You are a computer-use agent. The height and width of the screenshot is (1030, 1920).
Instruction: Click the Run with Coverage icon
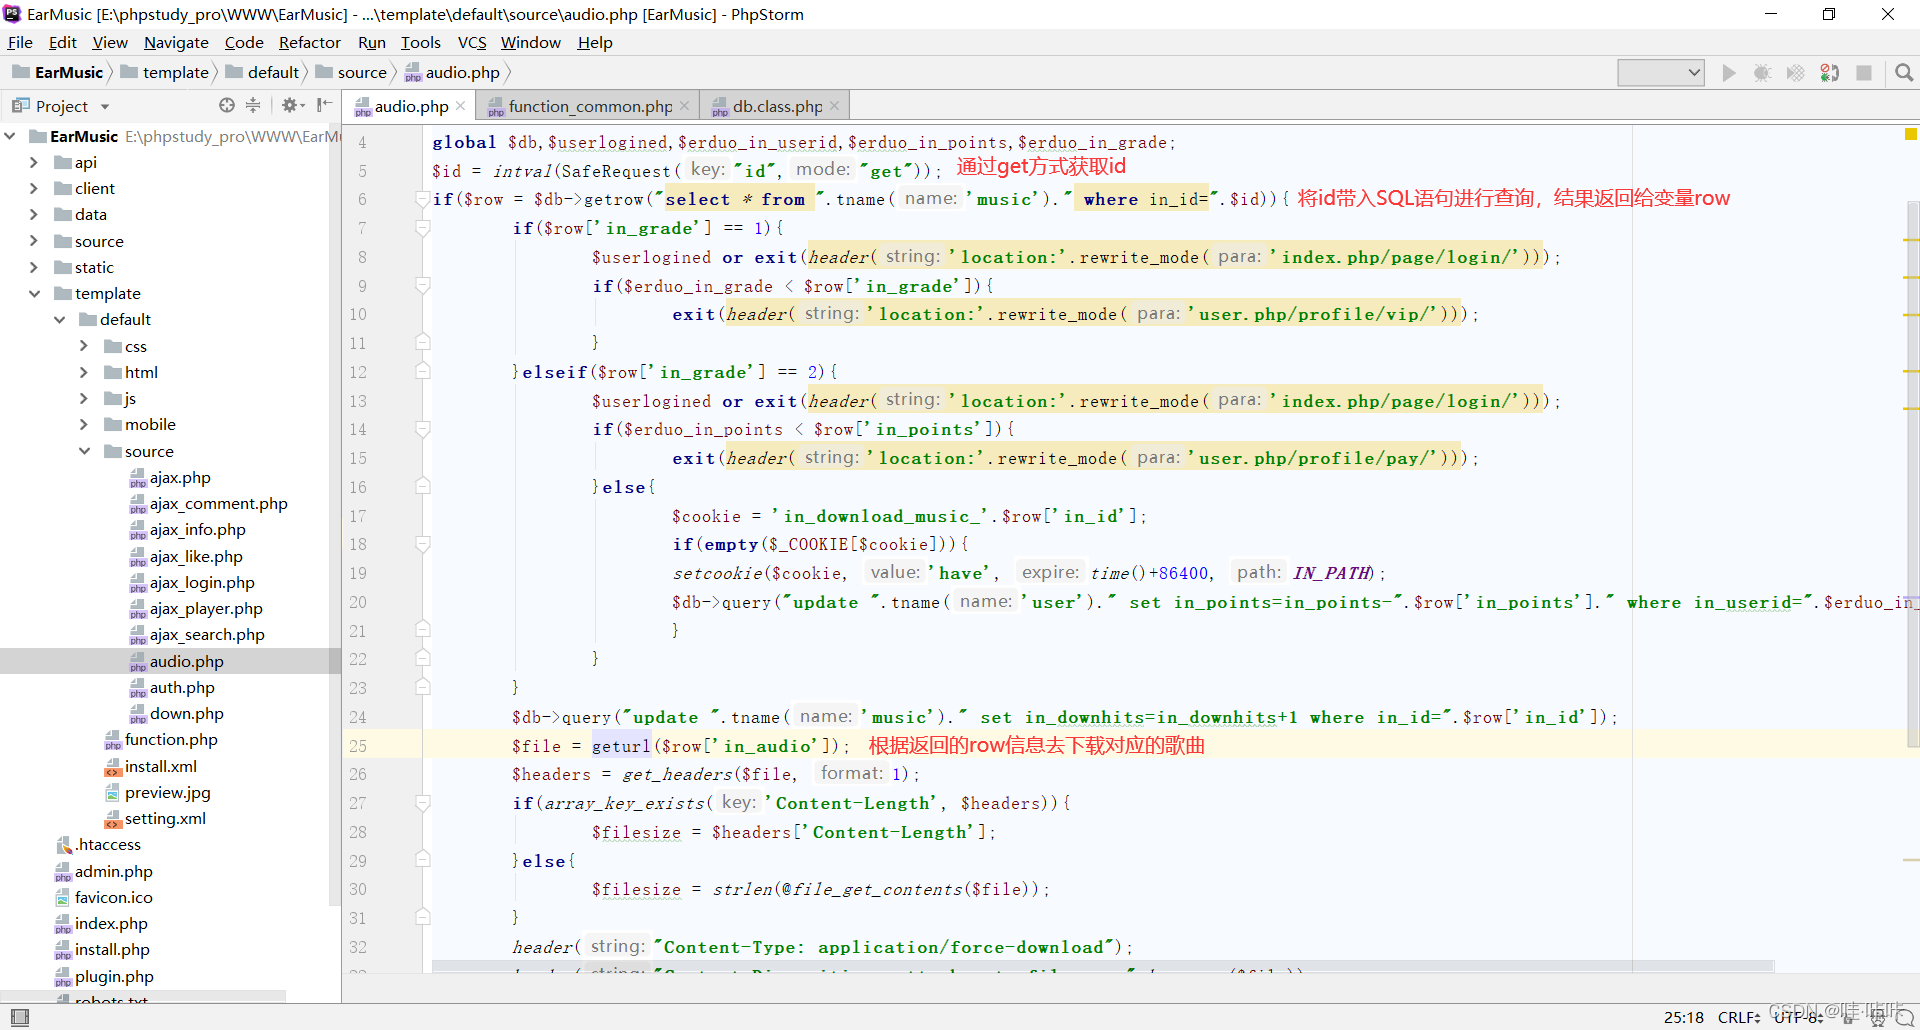tap(1796, 73)
